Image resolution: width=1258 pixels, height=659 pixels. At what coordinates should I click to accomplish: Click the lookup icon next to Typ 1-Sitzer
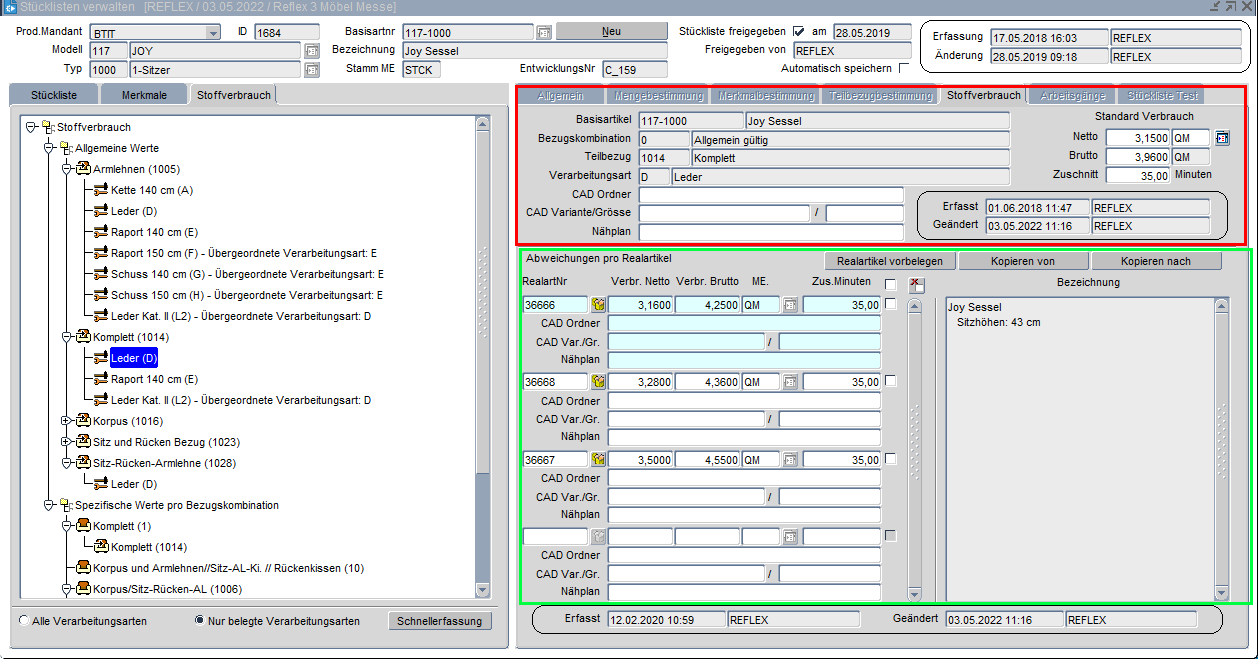coord(311,70)
